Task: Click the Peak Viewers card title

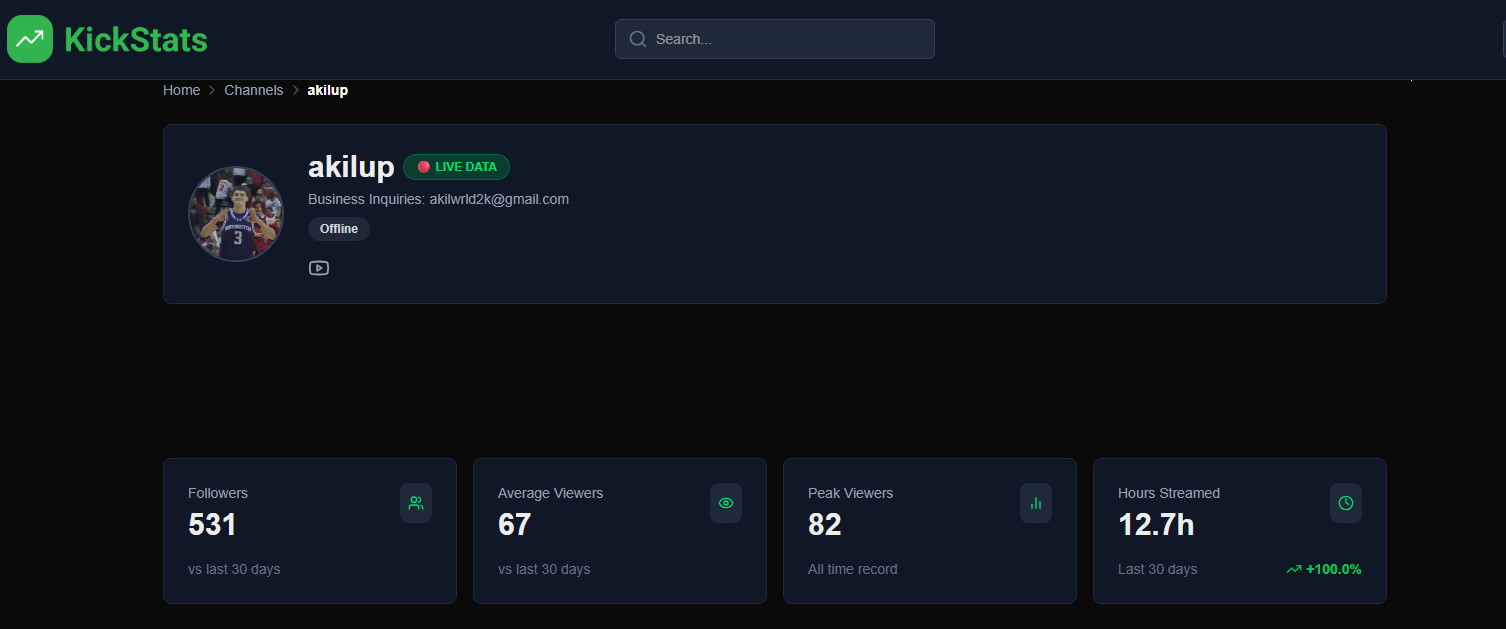Action: [x=851, y=493]
